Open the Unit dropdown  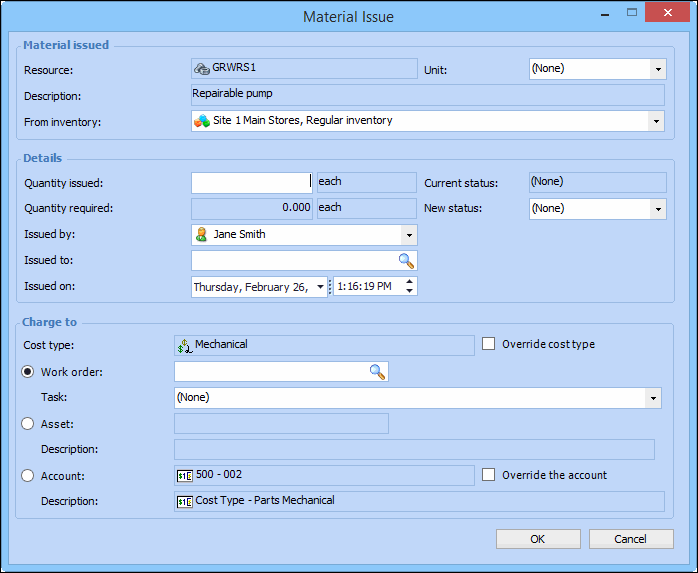pyautogui.click(x=657, y=69)
